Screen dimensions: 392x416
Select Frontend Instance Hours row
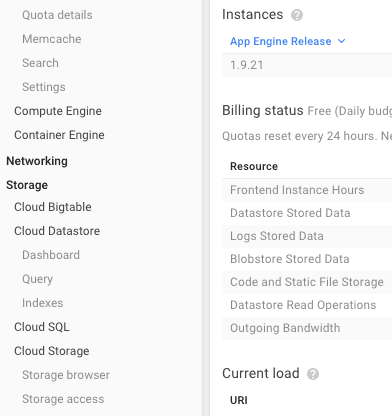307,190
